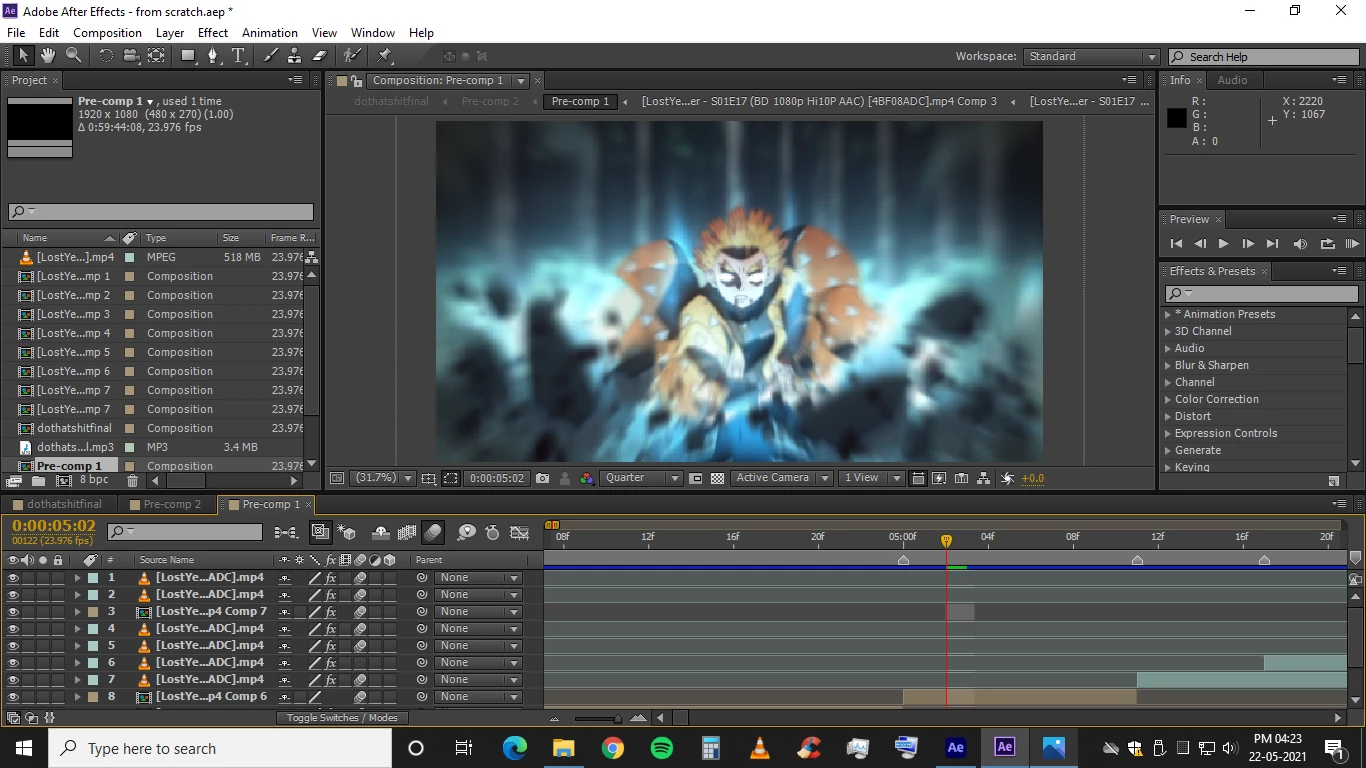Toggle Transparency Grid in viewer

[x=717, y=478]
